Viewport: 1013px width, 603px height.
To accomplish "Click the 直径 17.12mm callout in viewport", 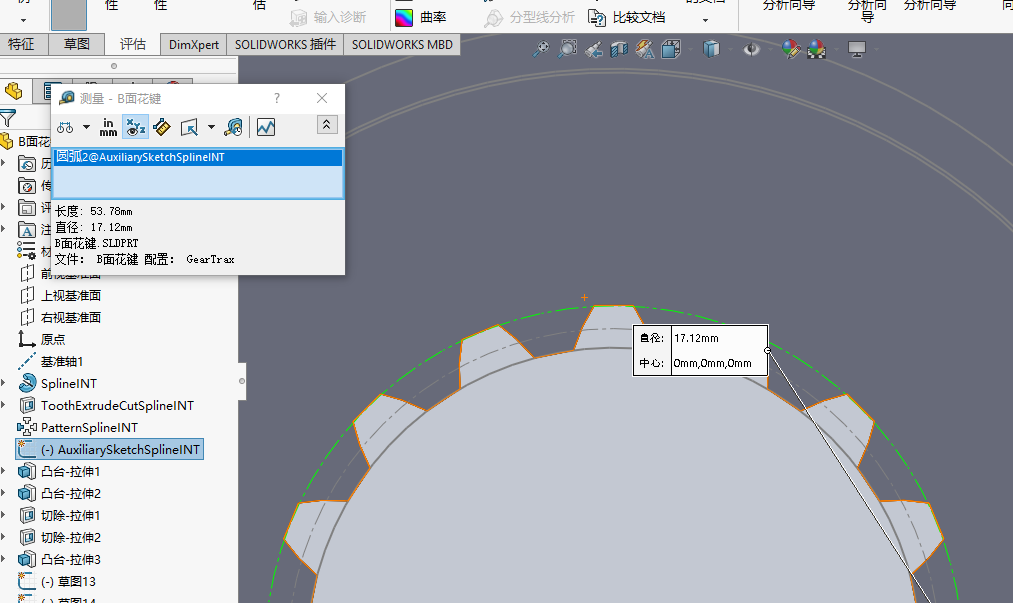I will 696,338.
